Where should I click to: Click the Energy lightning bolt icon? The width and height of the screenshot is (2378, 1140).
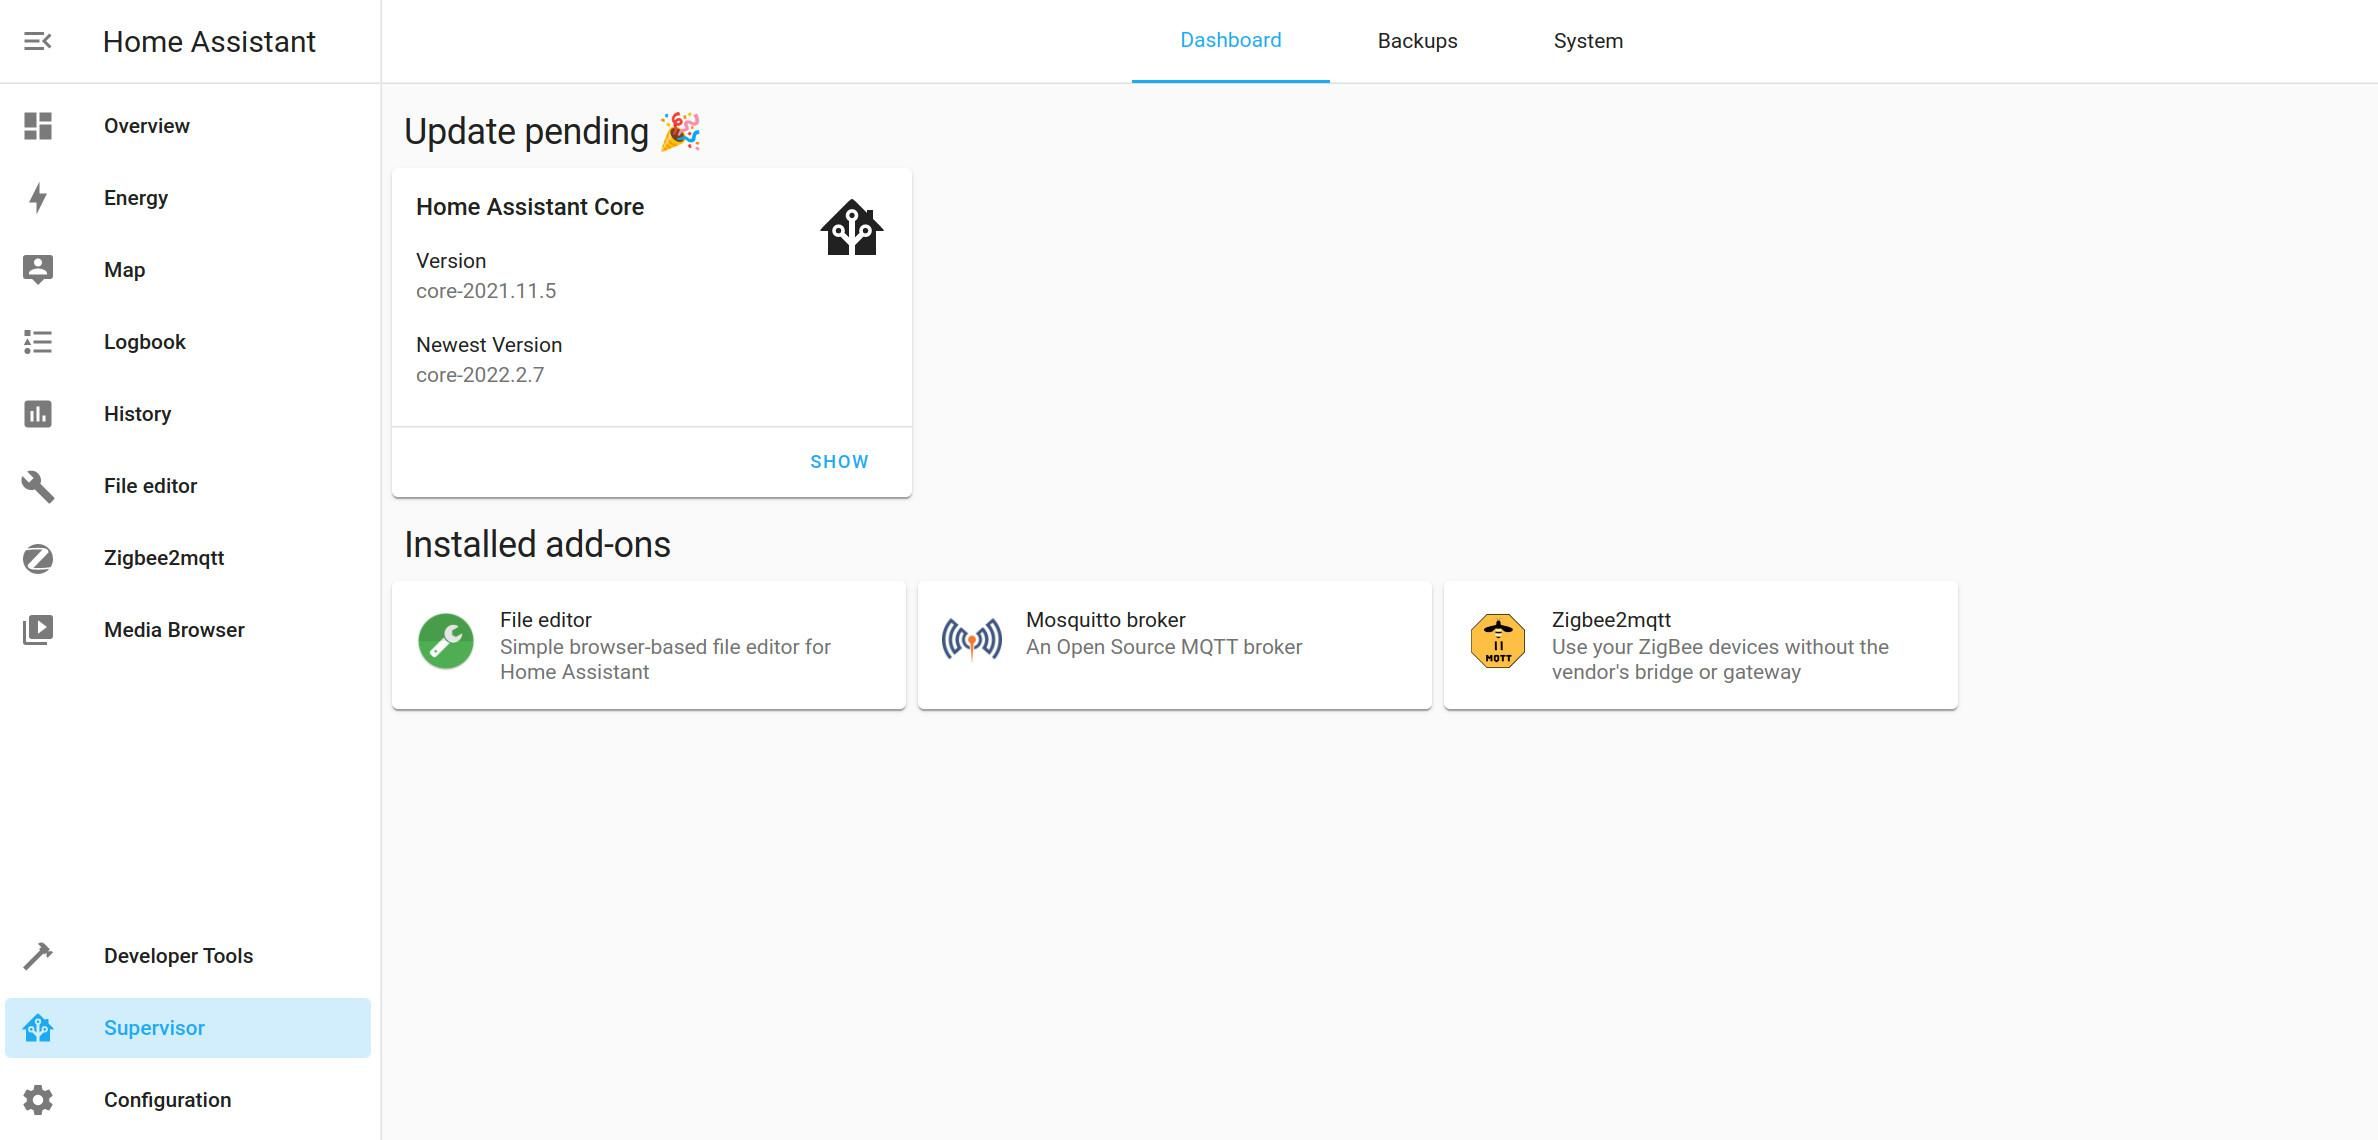pos(38,198)
